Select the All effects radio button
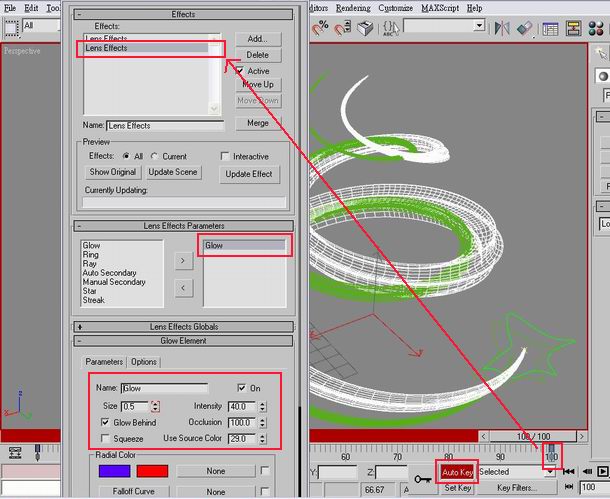This screenshot has width=610, height=499. (x=126, y=156)
